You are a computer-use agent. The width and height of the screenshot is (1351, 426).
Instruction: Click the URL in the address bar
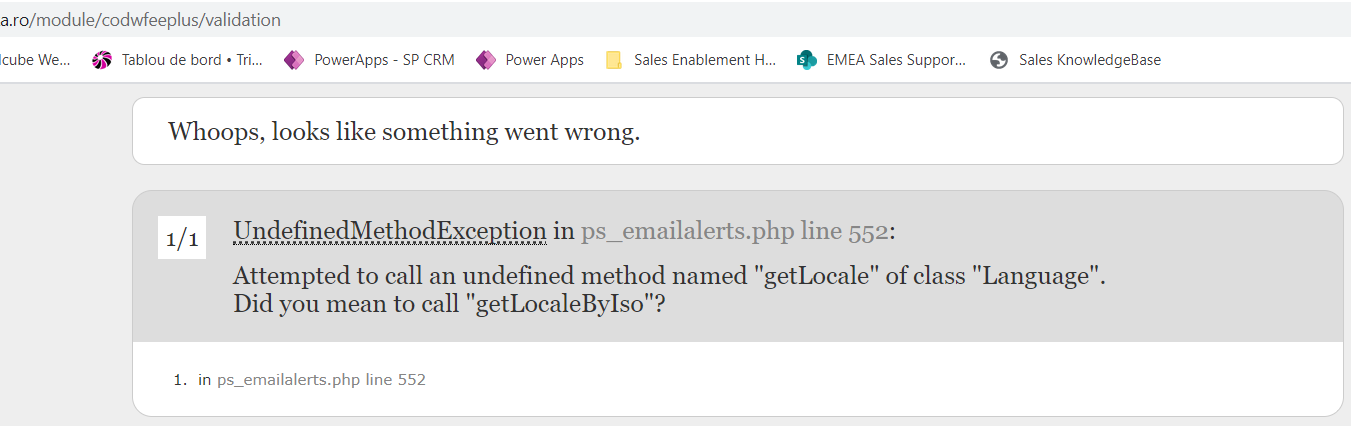[140, 20]
